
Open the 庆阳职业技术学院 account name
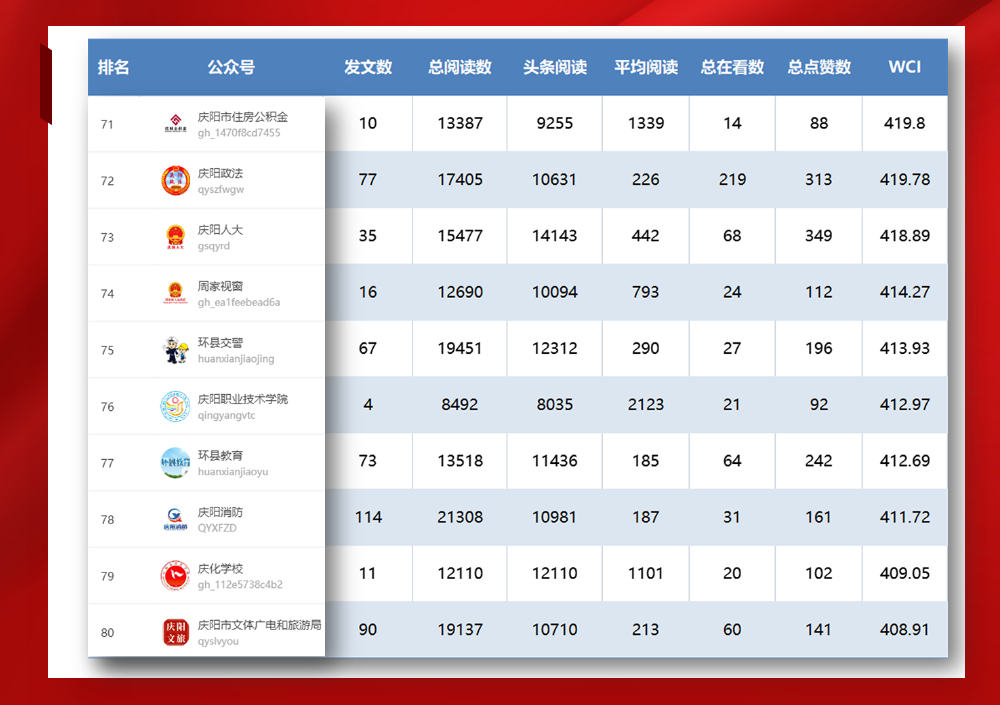point(242,399)
